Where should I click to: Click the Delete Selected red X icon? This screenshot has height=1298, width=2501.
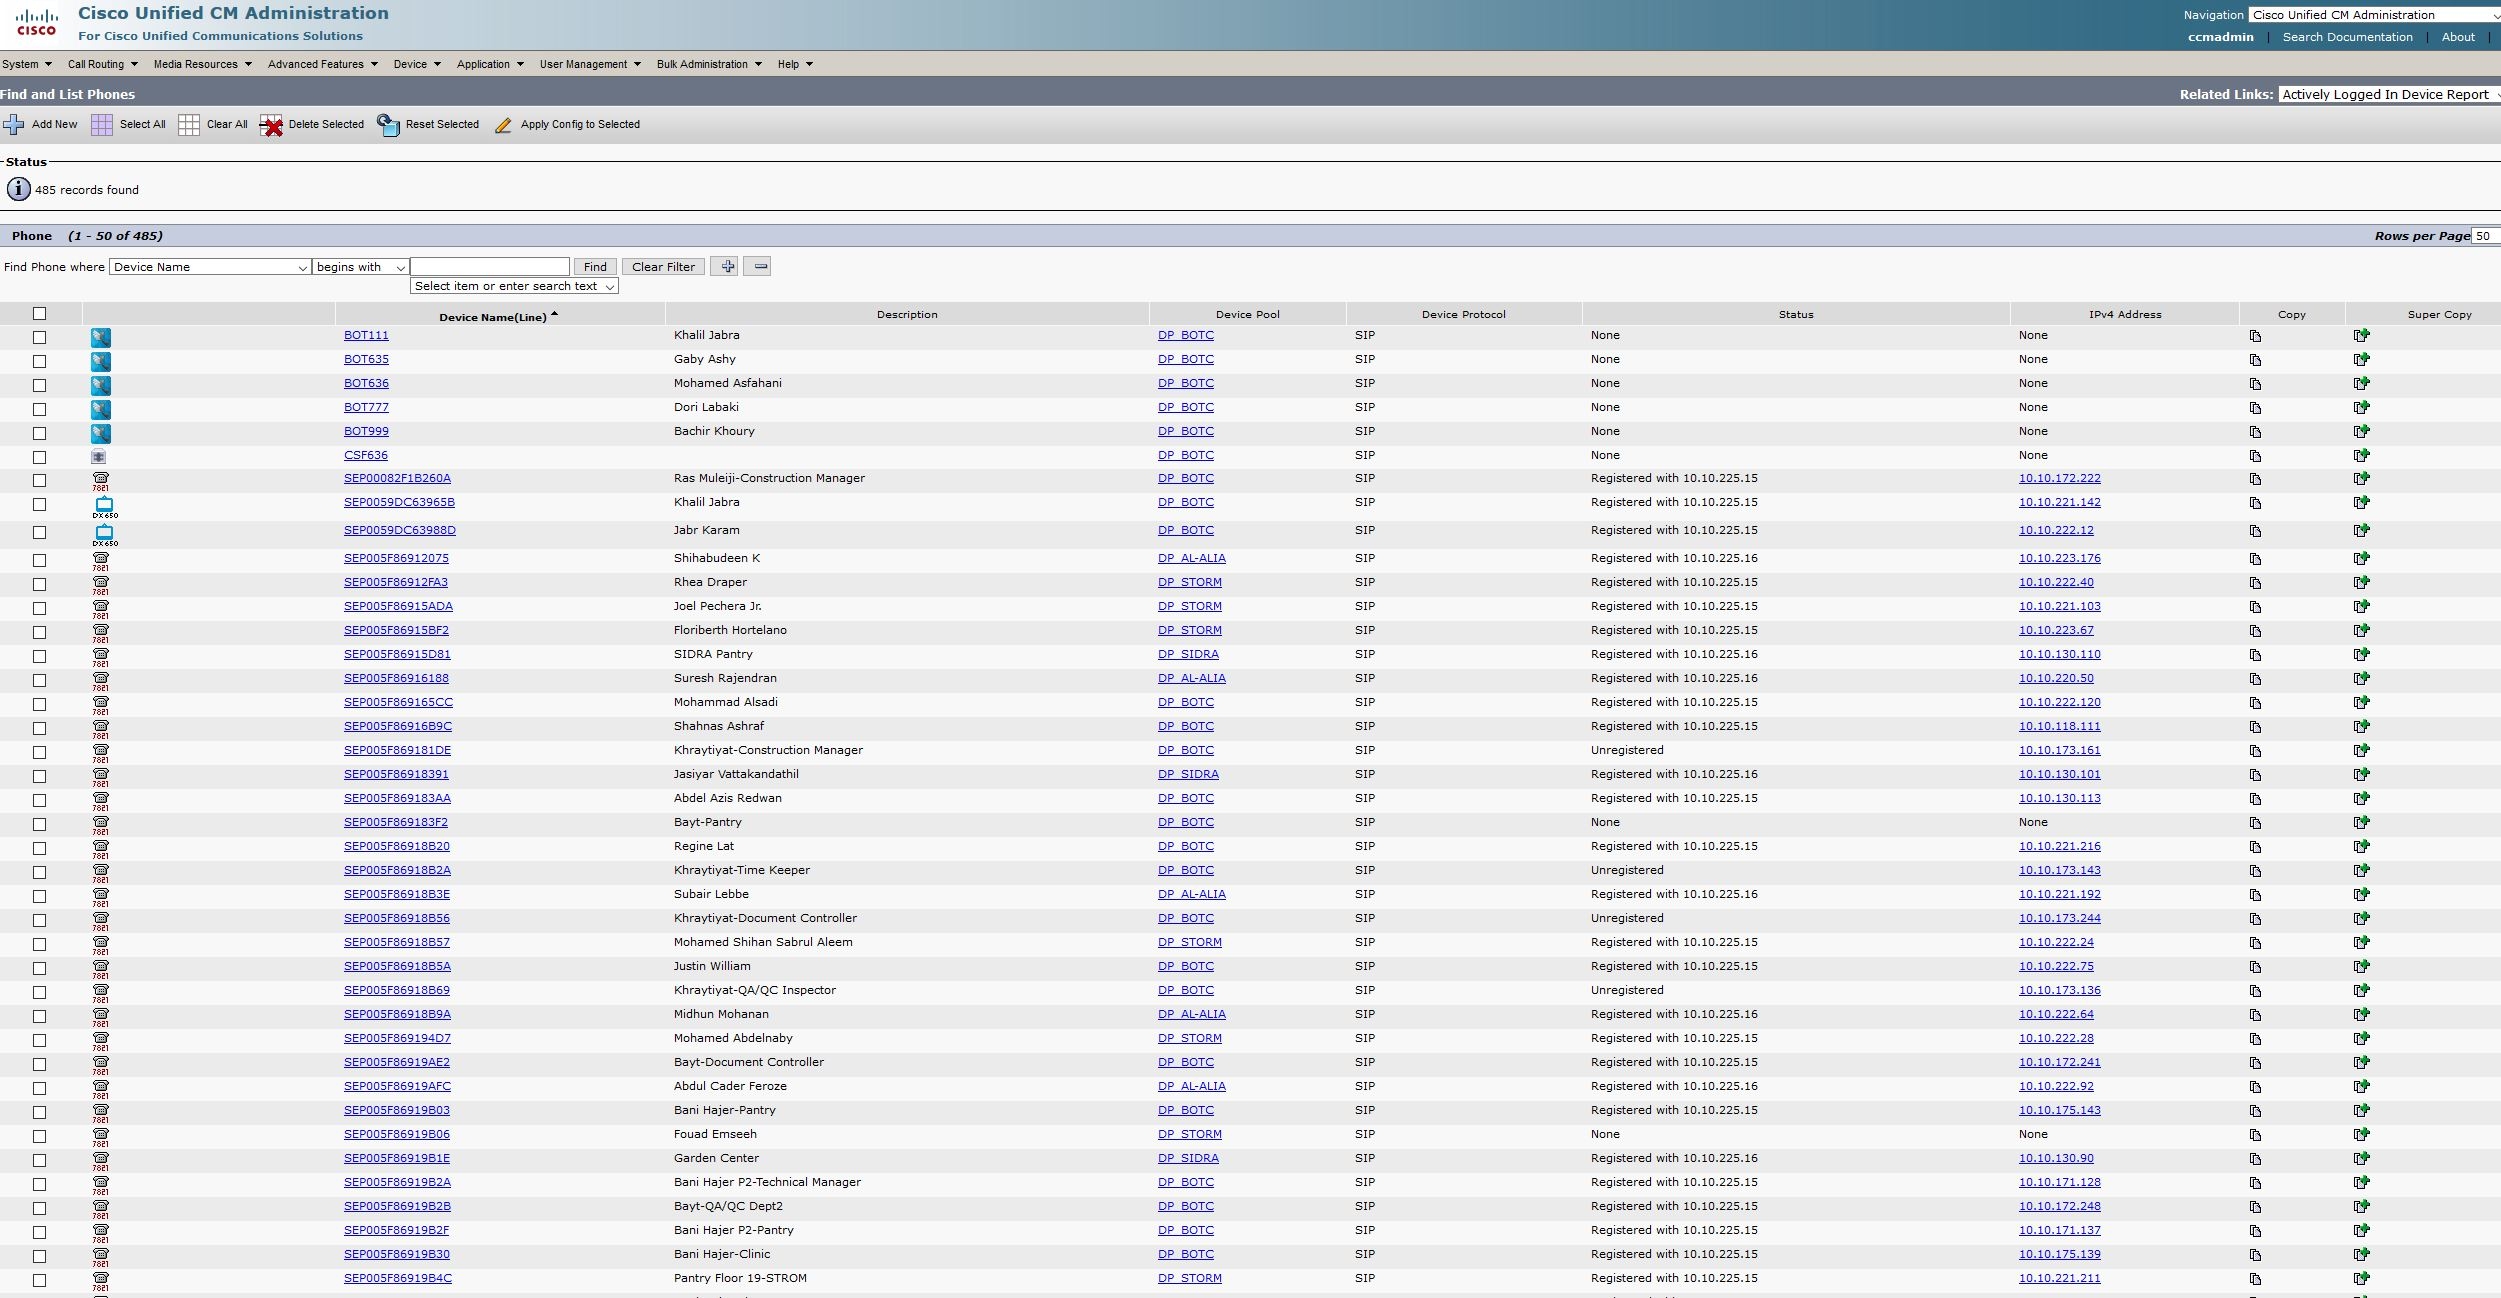(271, 125)
